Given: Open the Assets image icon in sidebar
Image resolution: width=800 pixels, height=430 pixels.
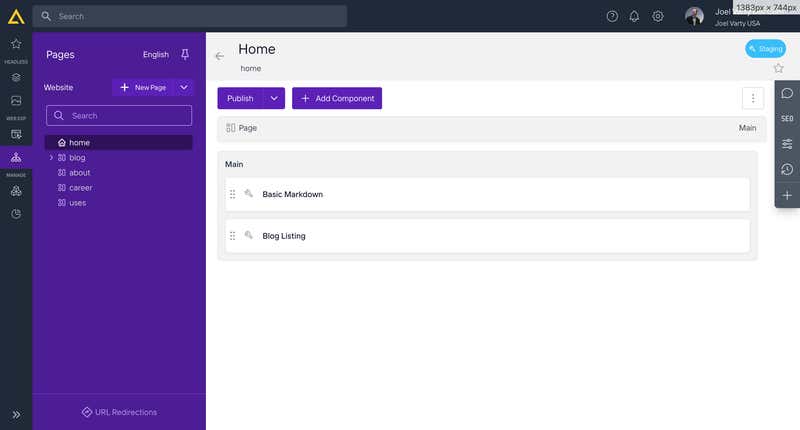Looking at the screenshot, I should [x=16, y=100].
